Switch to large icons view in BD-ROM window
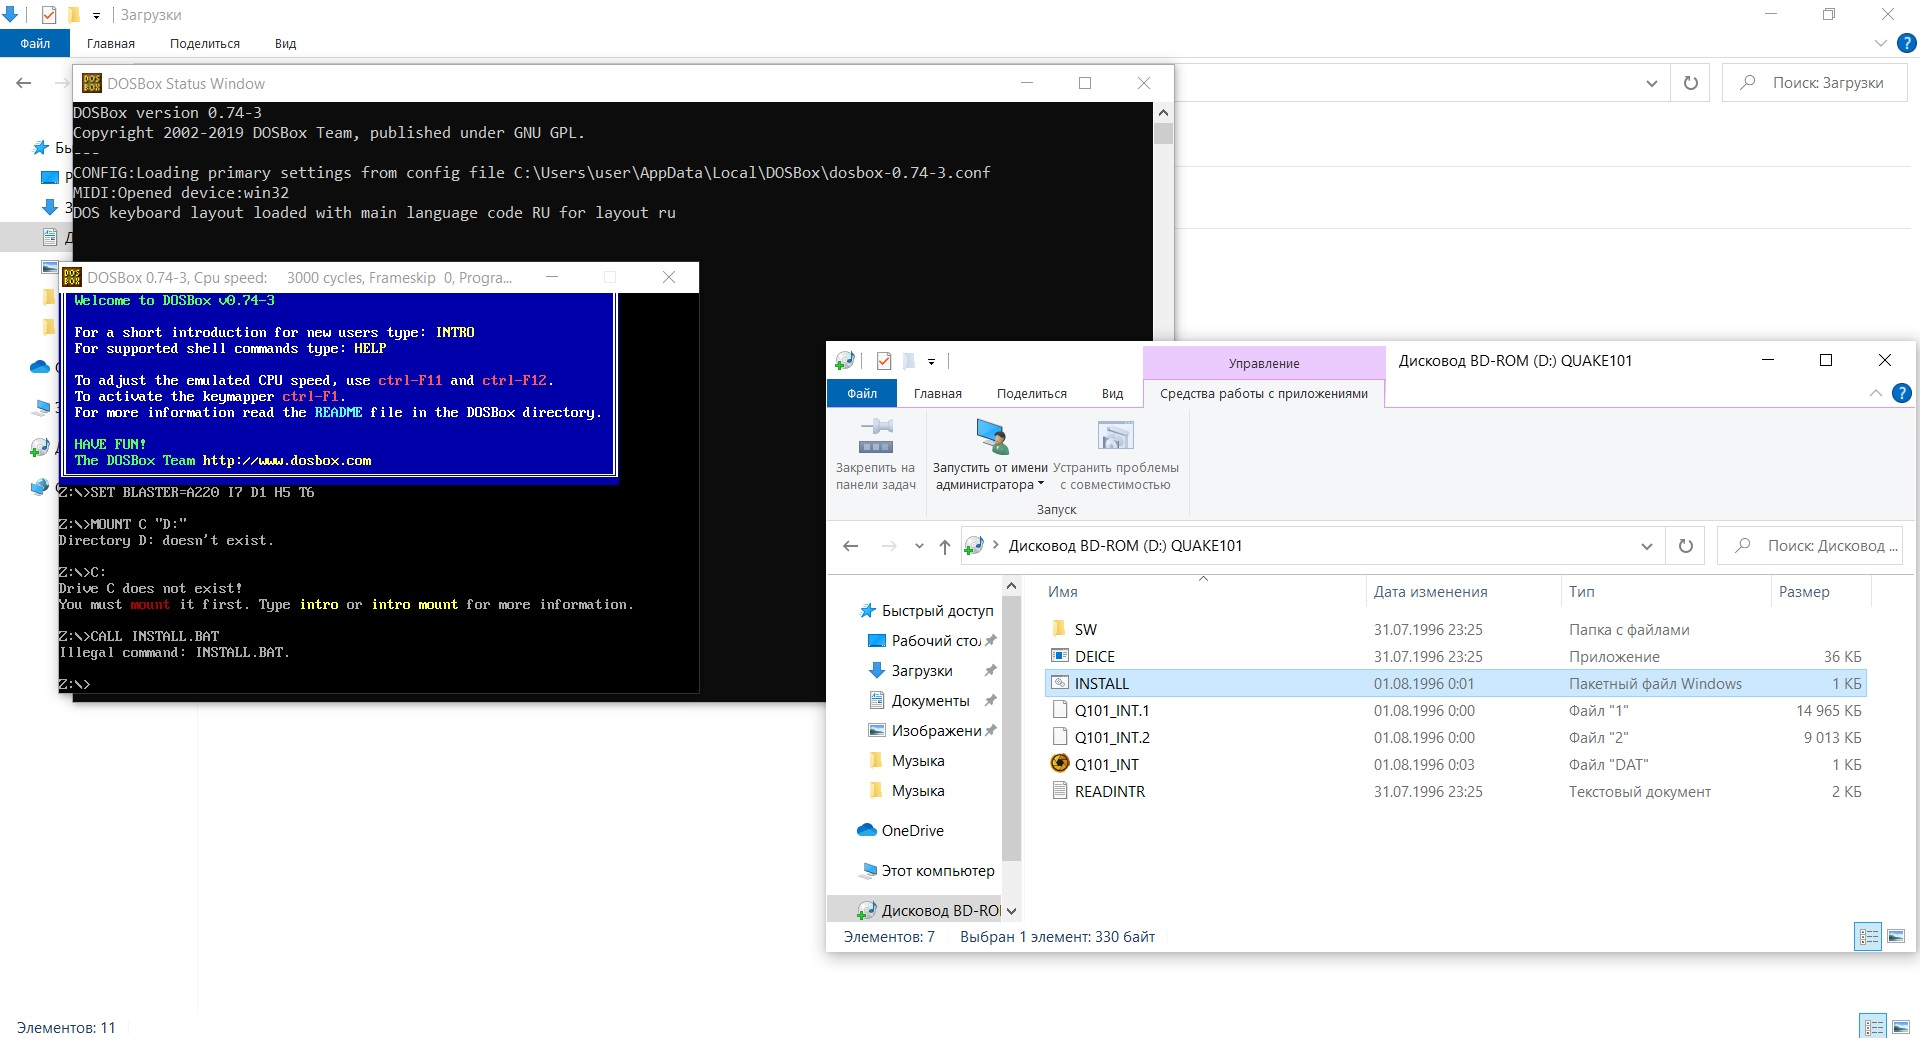The image size is (1920, 1038). [x=1896, y=937]
